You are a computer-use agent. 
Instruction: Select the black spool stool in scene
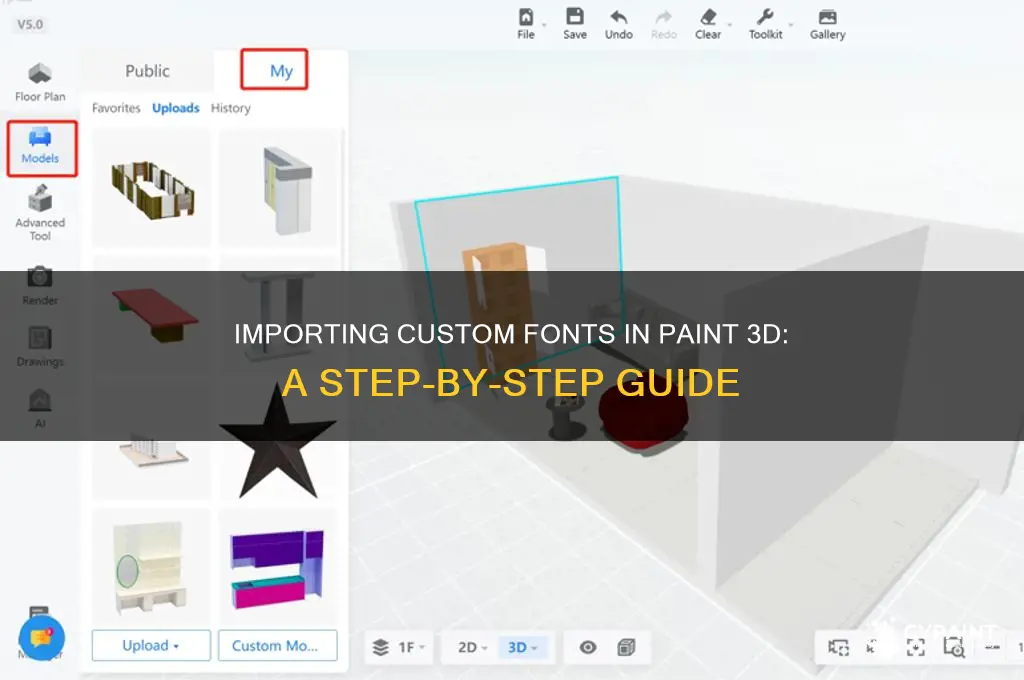[x=566, y=418]
